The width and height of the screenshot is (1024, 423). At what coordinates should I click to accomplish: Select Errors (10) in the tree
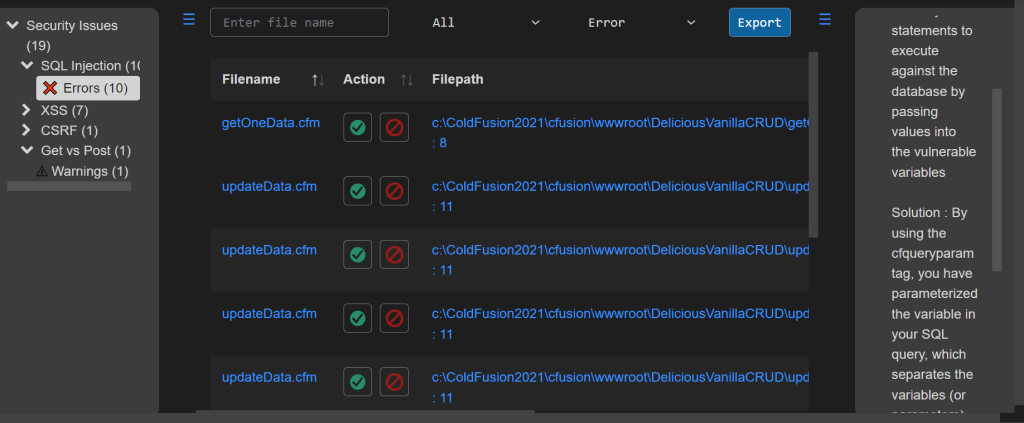pos(88,88)
